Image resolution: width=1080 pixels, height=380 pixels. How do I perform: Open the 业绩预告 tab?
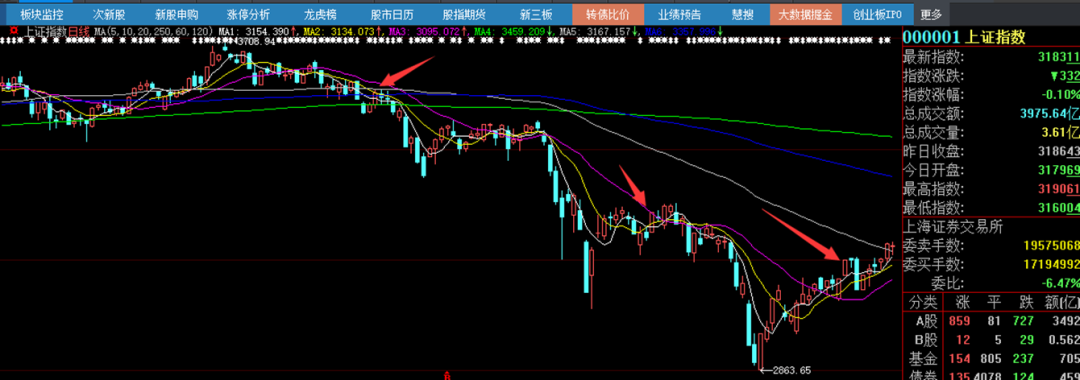pos(679,14)
